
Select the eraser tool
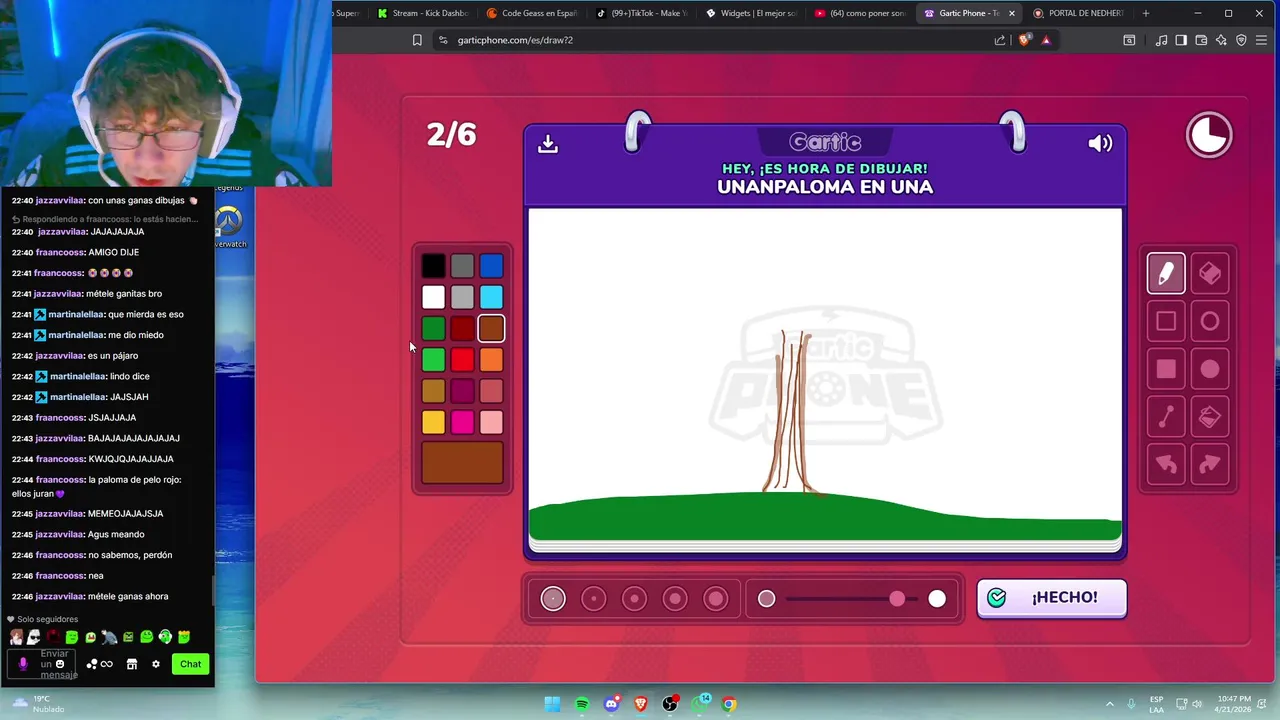pyautogui.click(x=1210, y=273)
